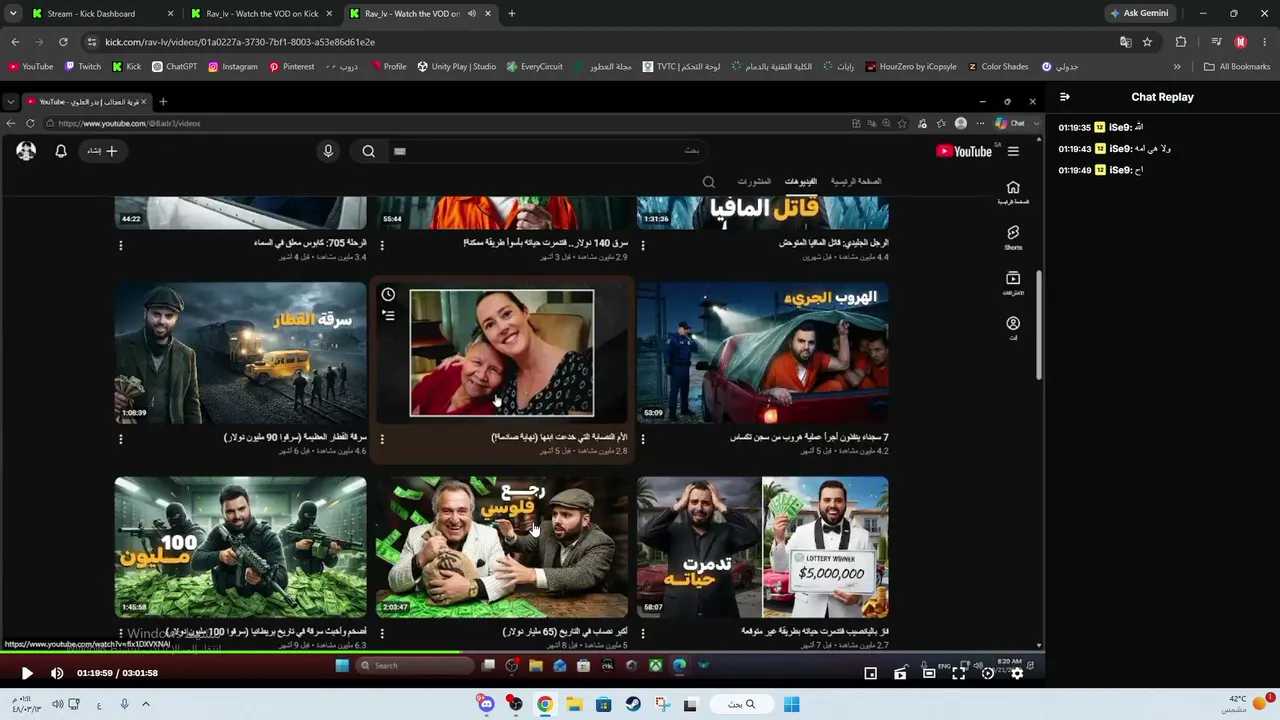Click the الهروب الجريء prison escape thumbnail
1280x720 pixels.
tap(763, 353)
